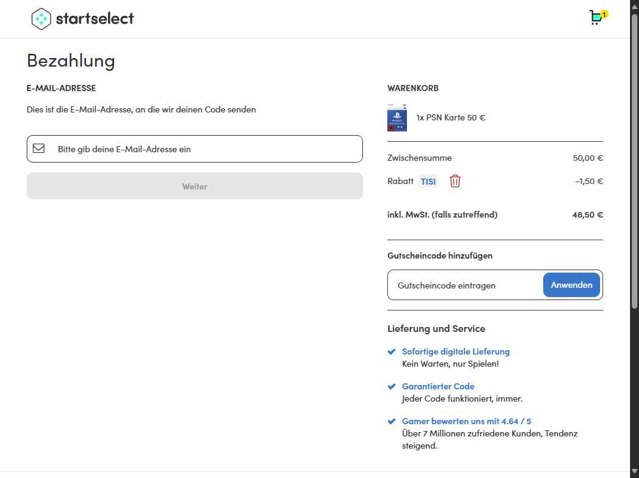Click the email description sentence about Code senden
Image resolution: width=639 pixels, height=478 pixels.
[141, 110]
